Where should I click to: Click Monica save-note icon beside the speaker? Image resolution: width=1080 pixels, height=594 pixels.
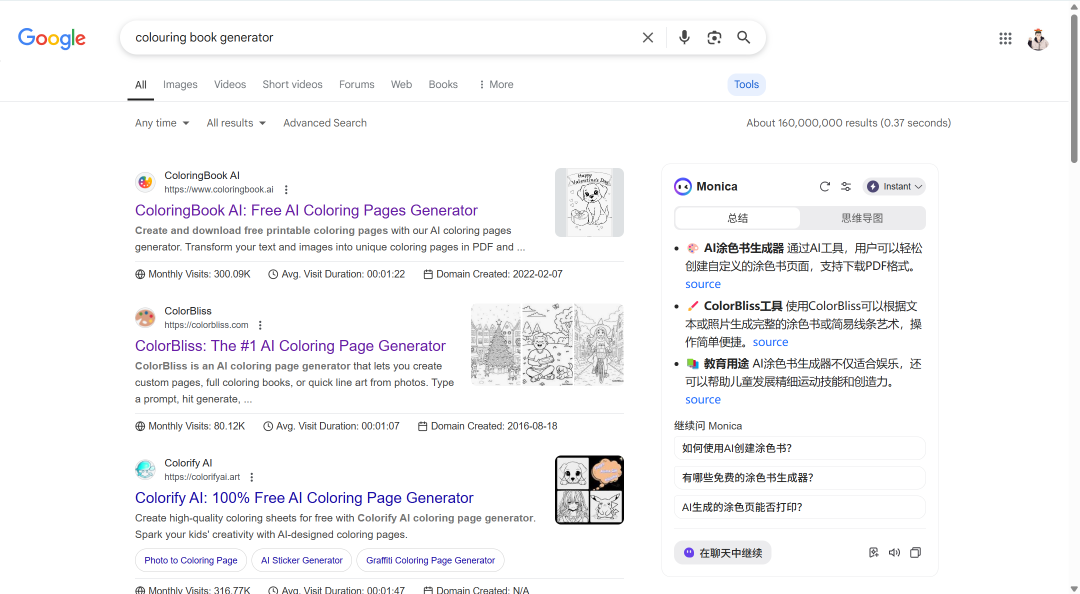873,553
